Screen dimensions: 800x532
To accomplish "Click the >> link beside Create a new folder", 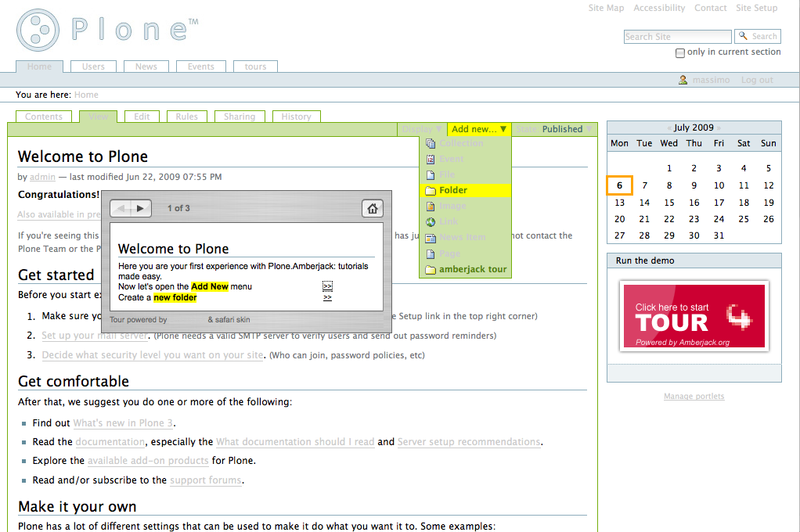I will [328, 297].
